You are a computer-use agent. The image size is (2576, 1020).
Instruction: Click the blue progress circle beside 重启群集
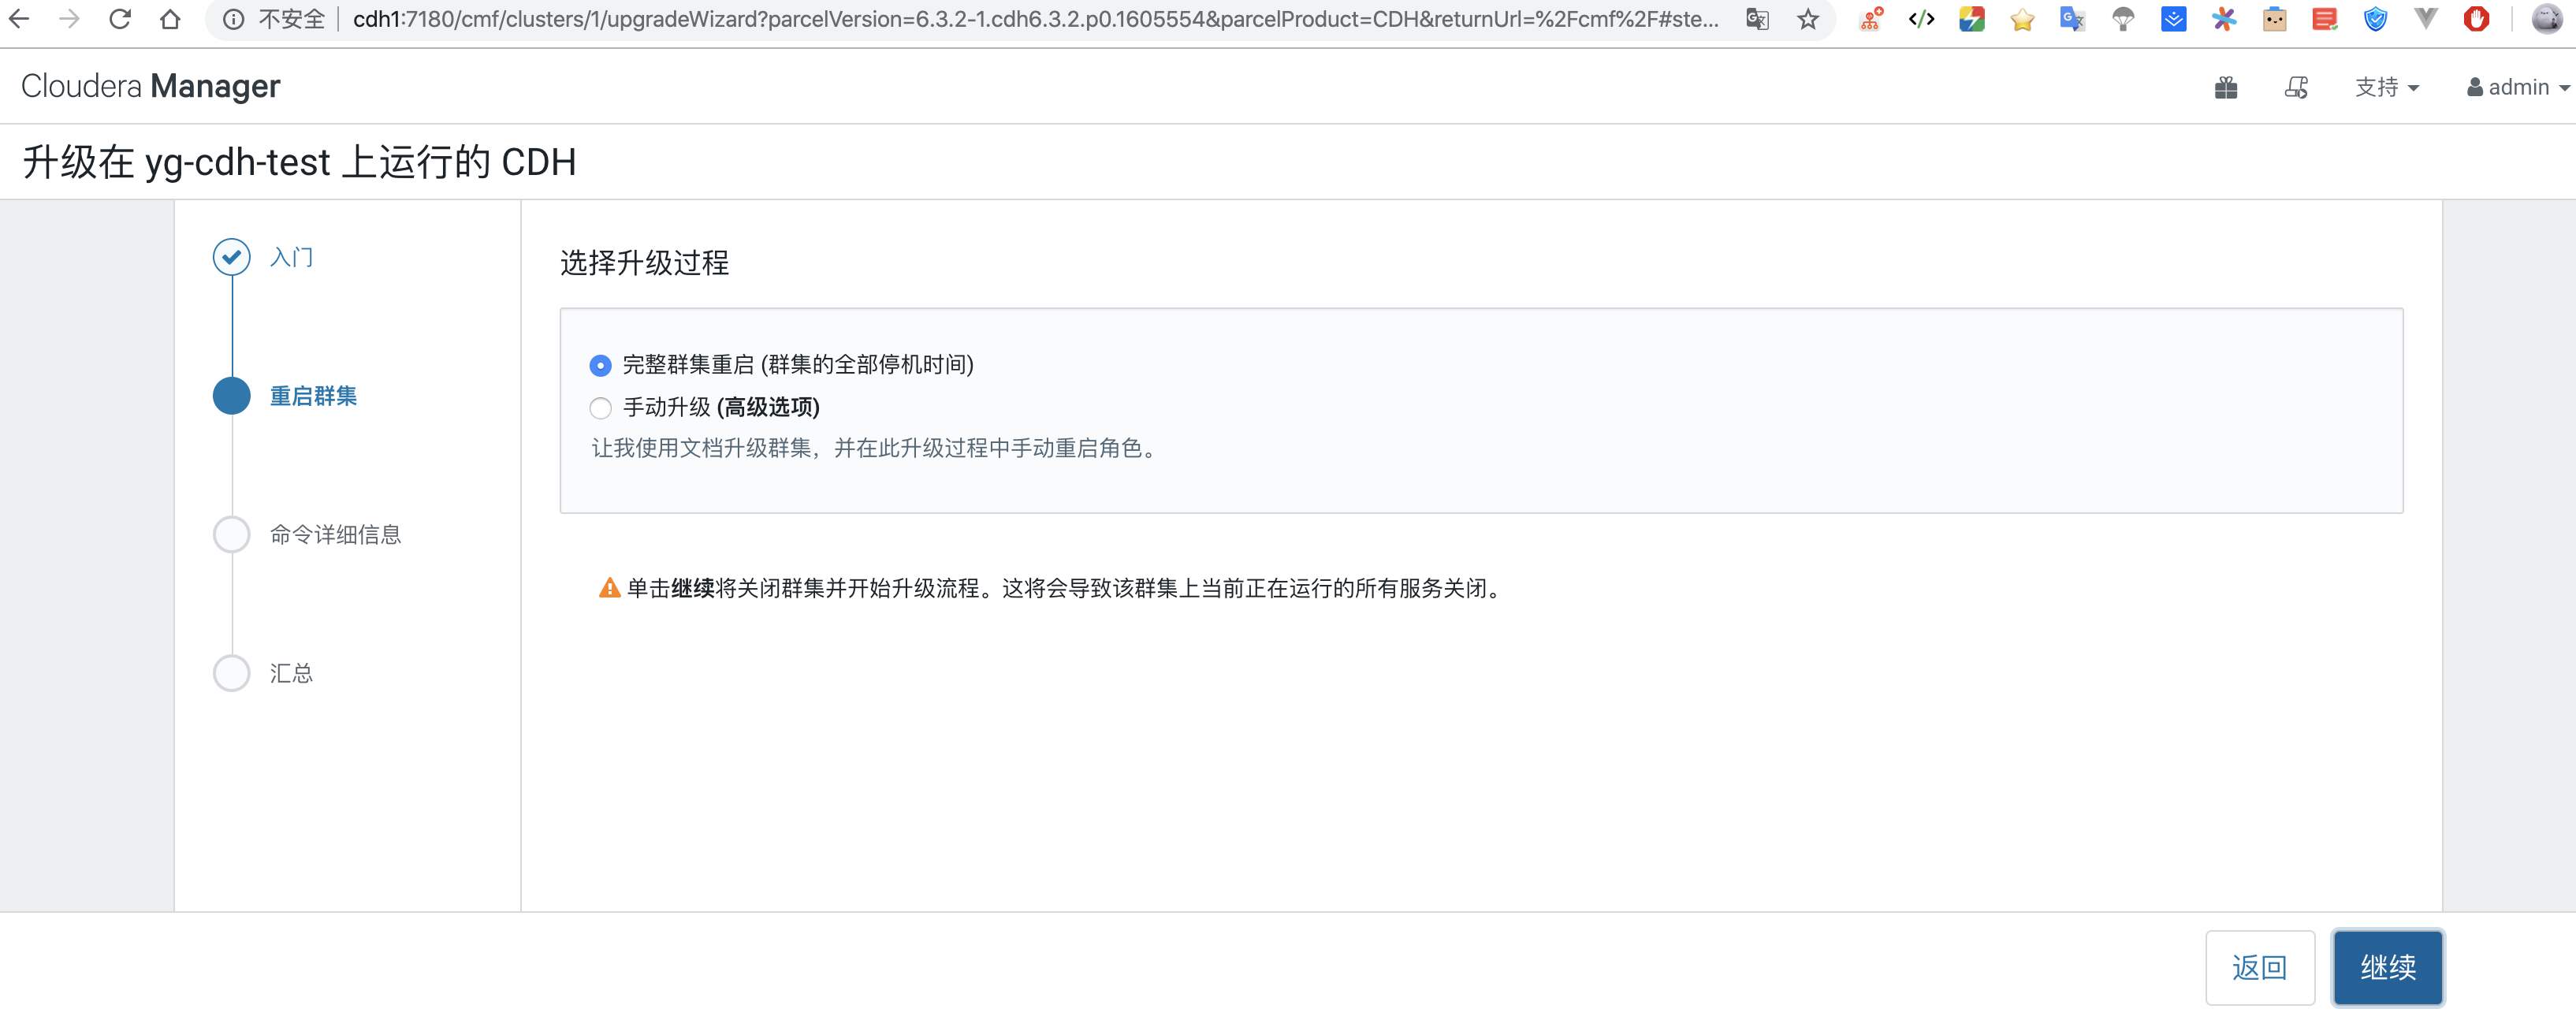tap(231, 395)
